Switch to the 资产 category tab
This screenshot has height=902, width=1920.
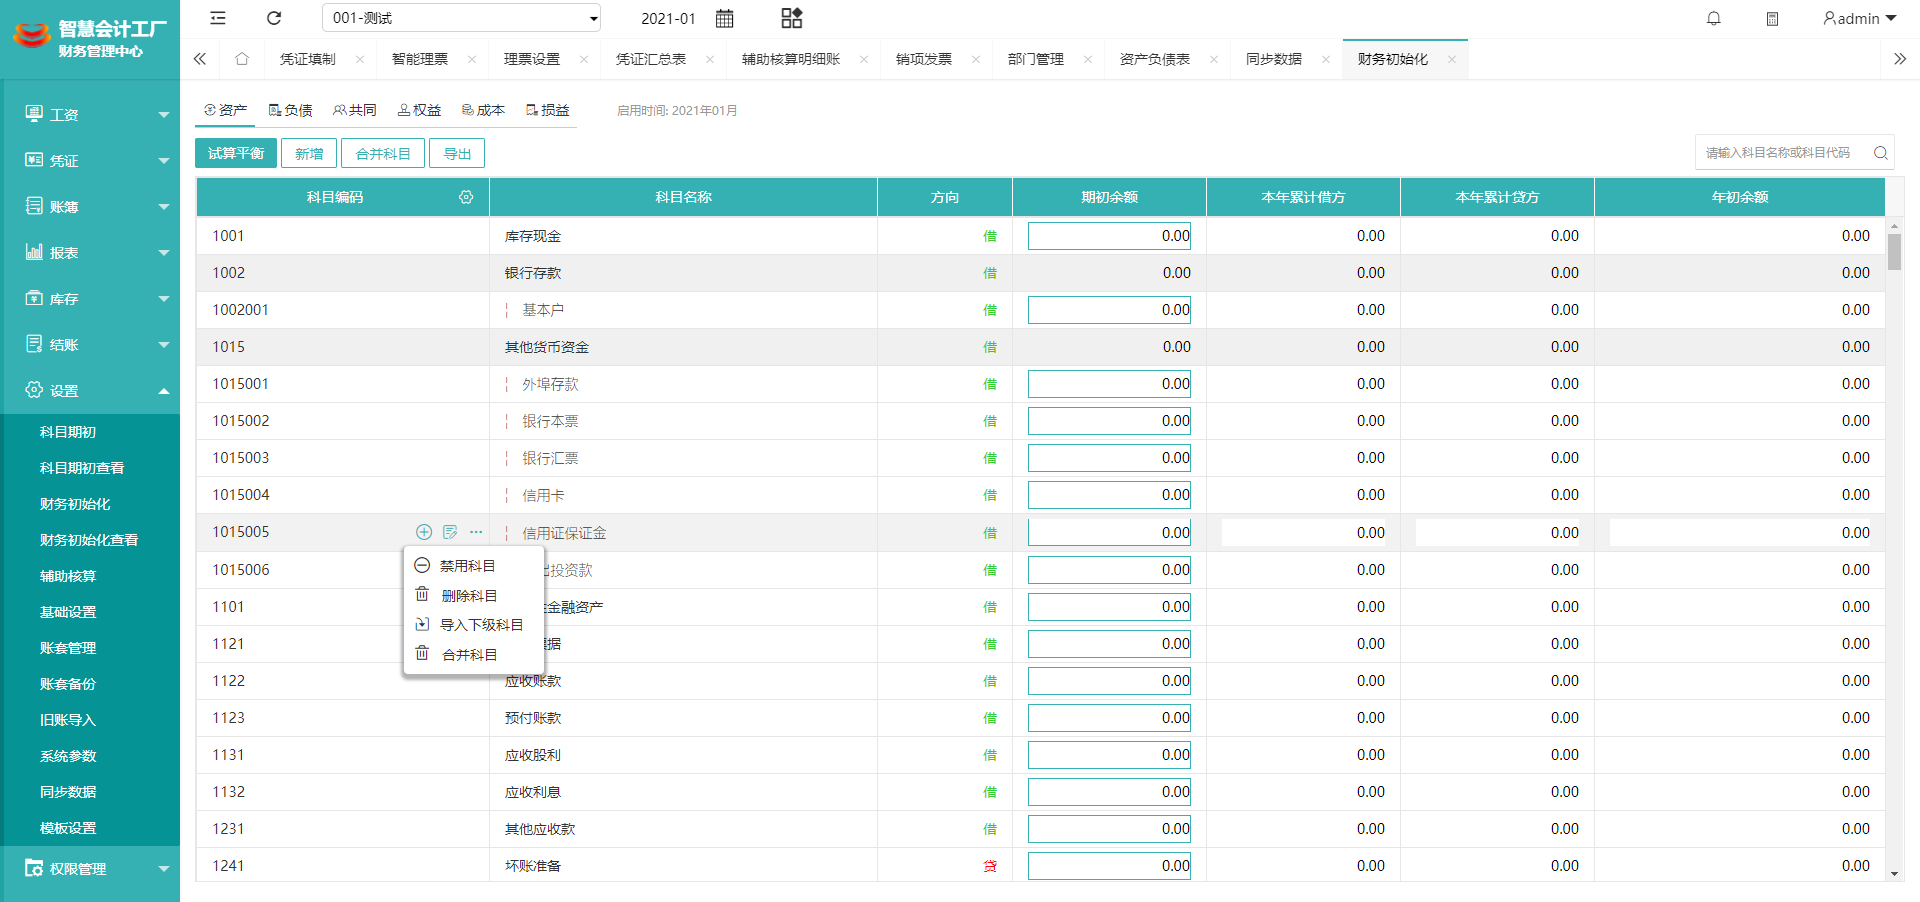coord(225,110)
